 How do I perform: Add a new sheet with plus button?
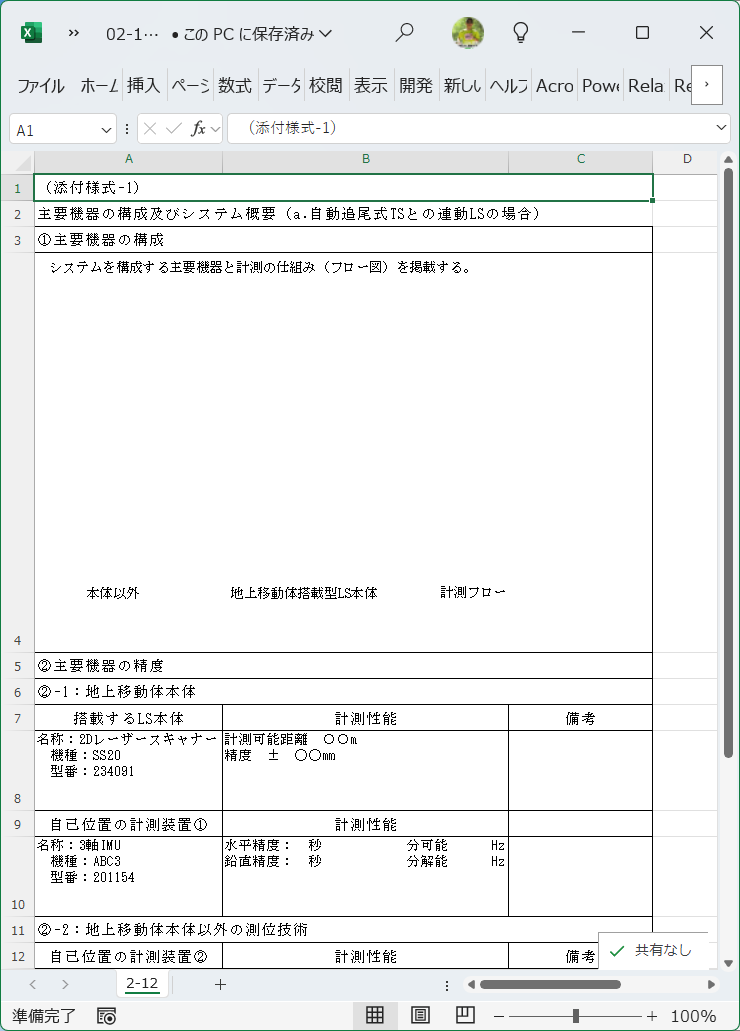[220, 984]
